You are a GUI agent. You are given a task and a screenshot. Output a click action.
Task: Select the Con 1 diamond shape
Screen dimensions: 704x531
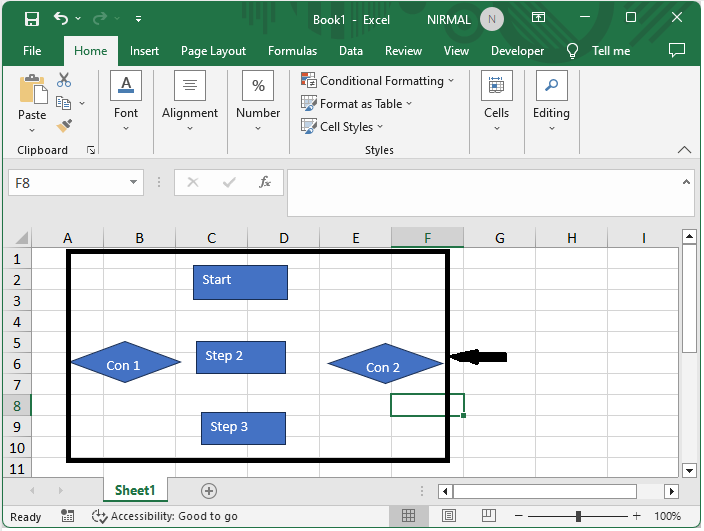point(125,362)
